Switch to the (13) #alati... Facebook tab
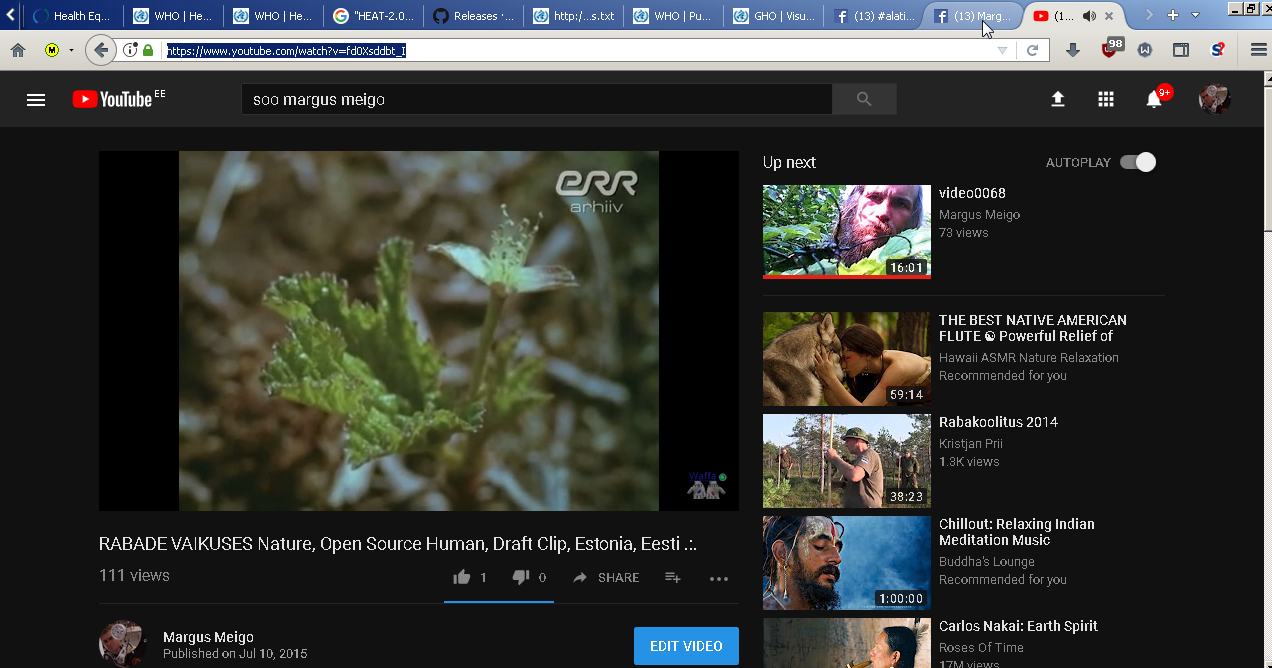This screenshot has width=1272, height=668. point(873,16)
